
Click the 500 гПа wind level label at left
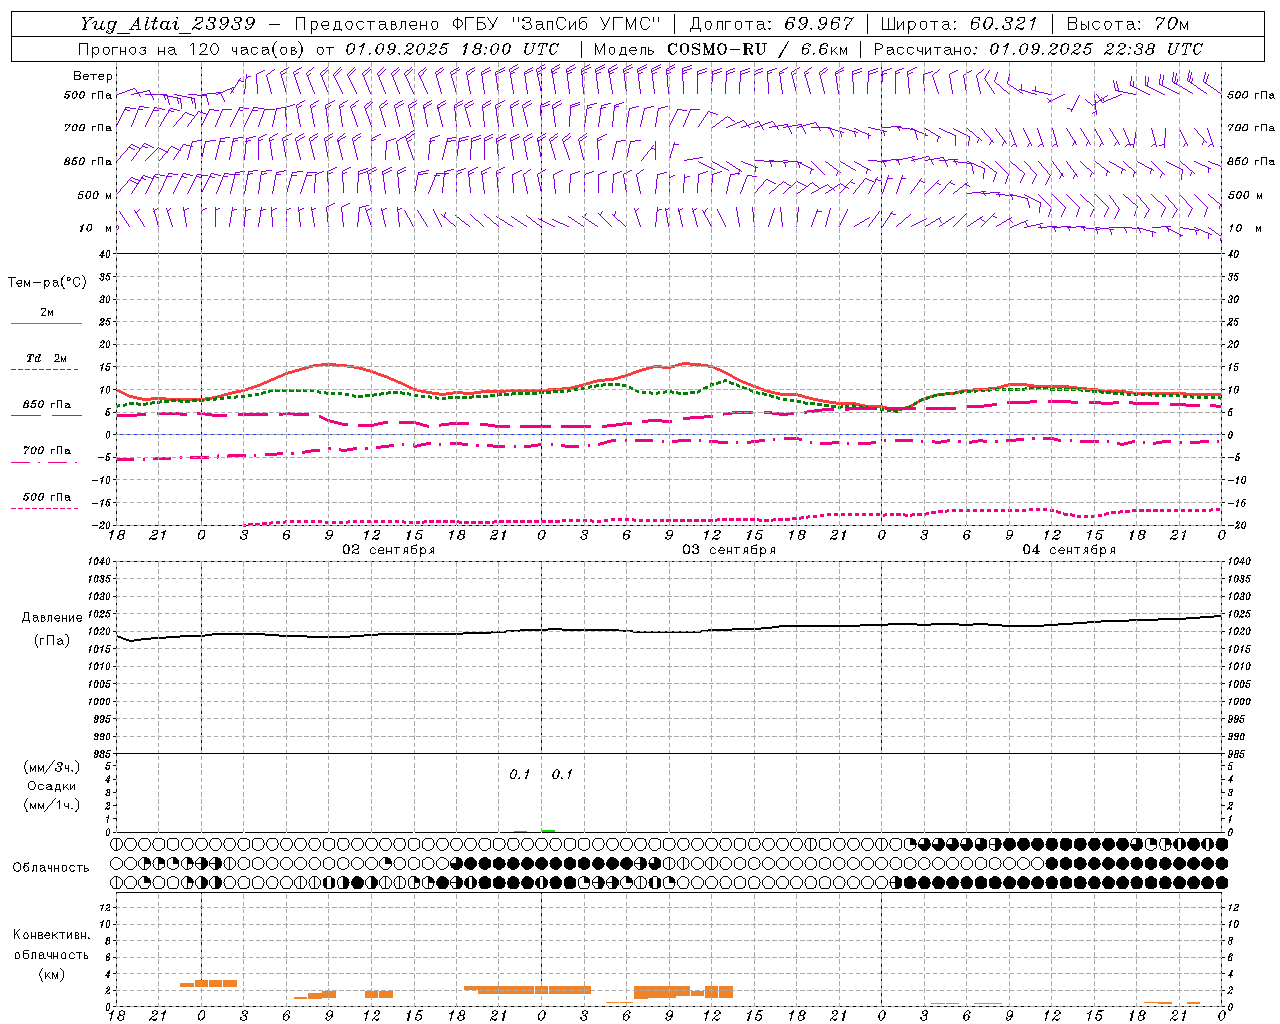tap(88, 95)
